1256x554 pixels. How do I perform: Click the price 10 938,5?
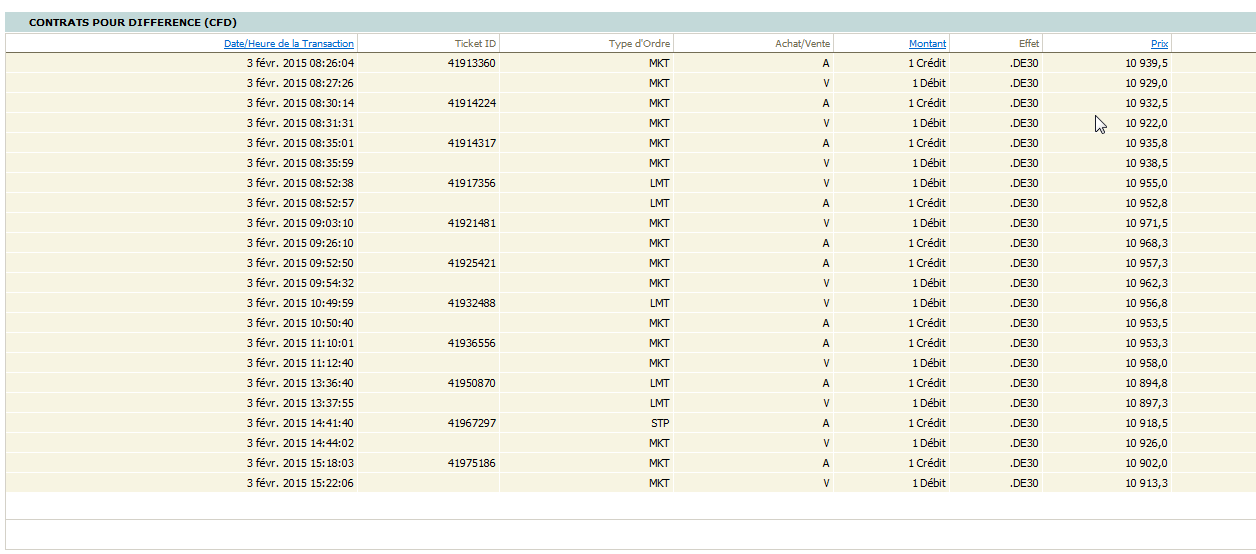coord(1146,163)
